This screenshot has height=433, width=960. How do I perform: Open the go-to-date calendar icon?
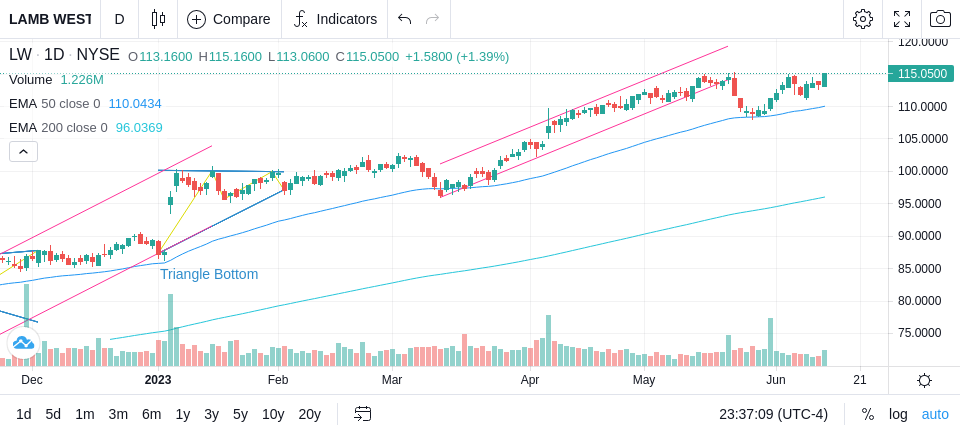pyautogui.click(x=362, y=414)
